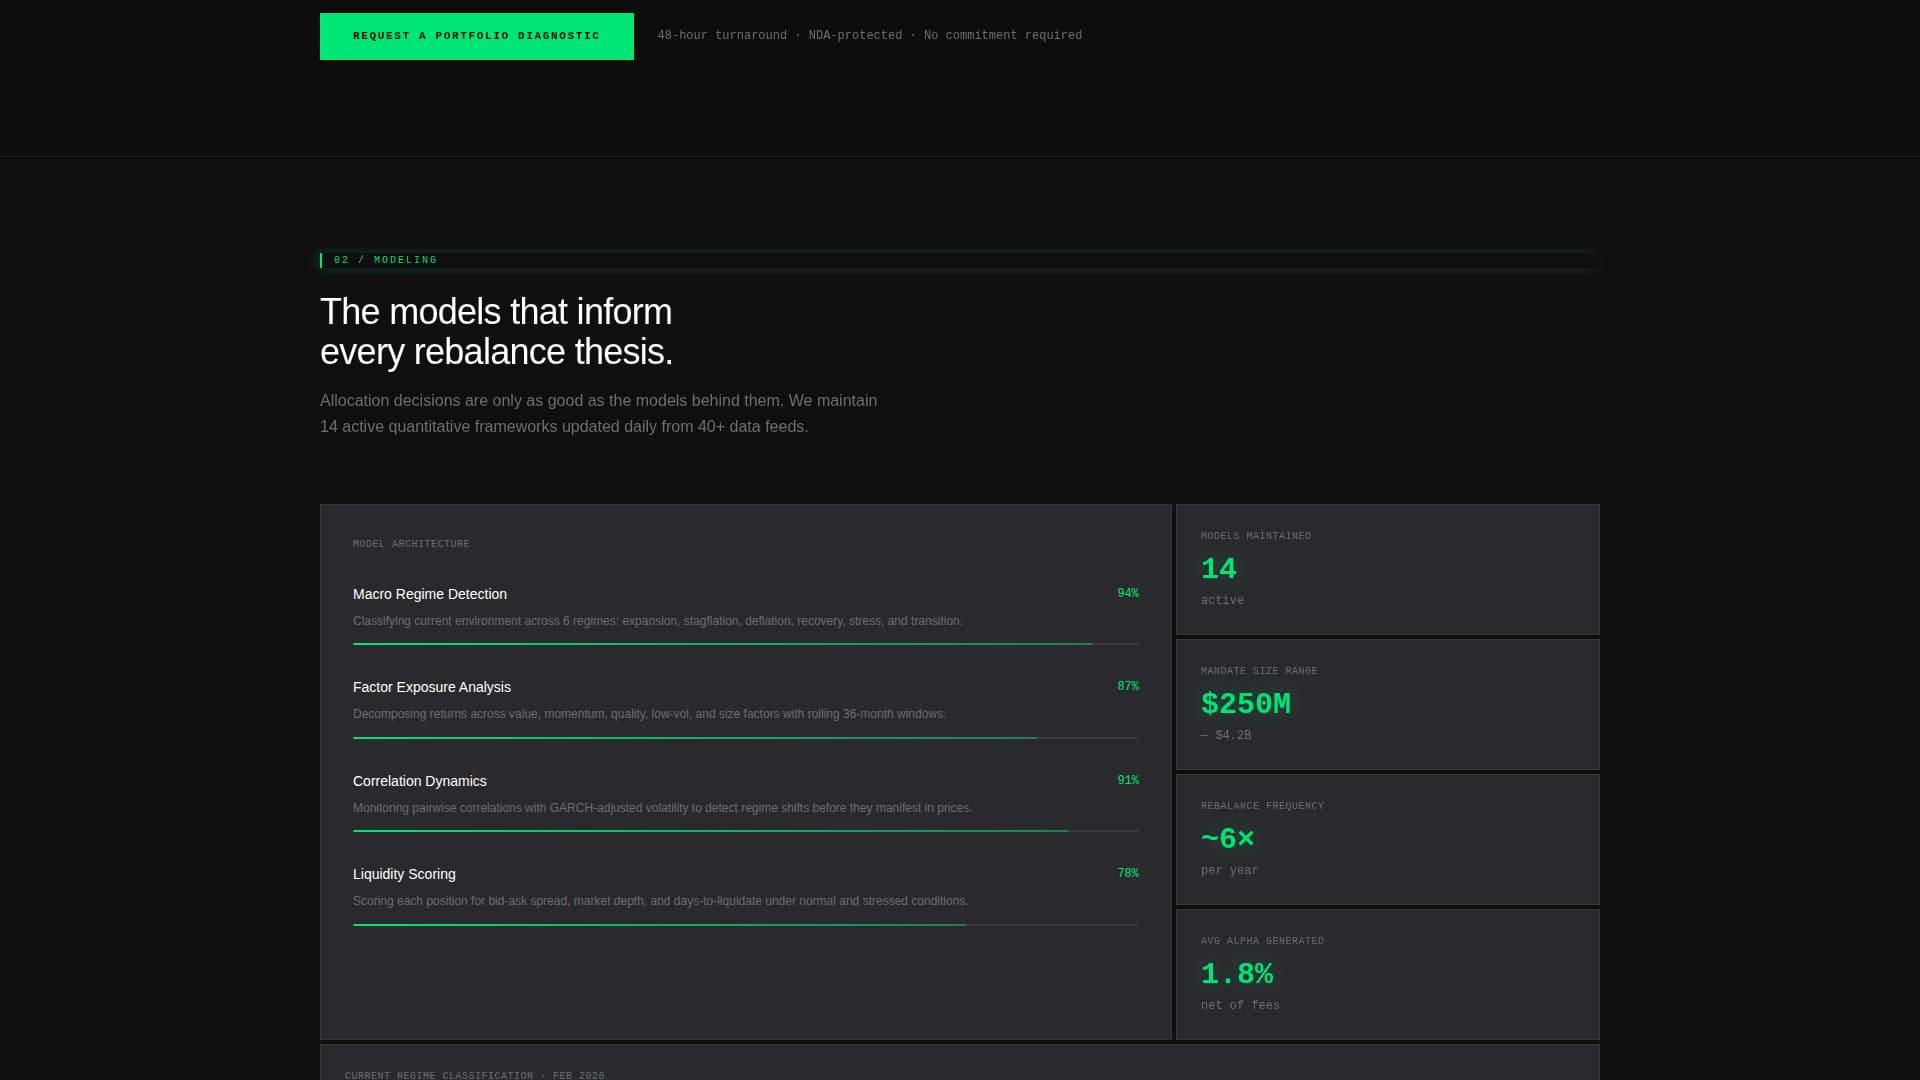Click 'CURRENT REGIME CLASSIFICATION · FEB 2026' label
The width and height of the screenshot is (1920, 1080).
pyautogui.click(x=475, y=1075)
